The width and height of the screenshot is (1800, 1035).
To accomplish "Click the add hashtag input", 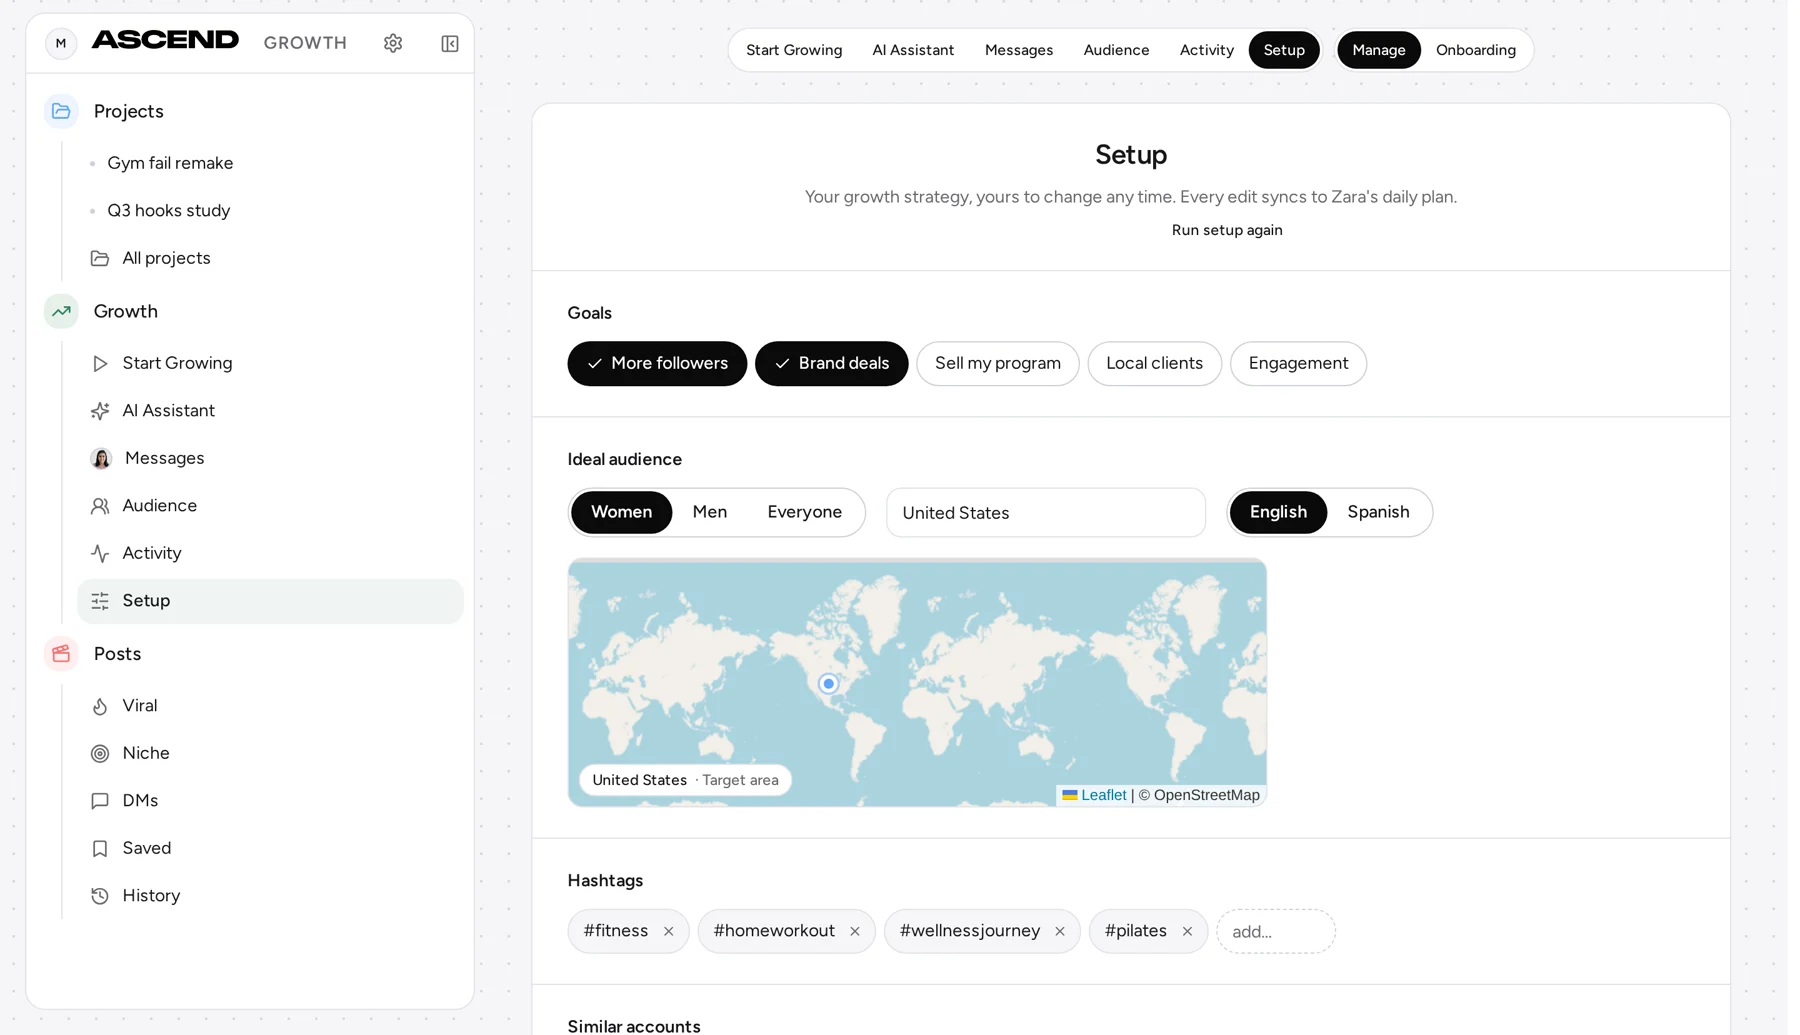I will [x=1276, y=931].
